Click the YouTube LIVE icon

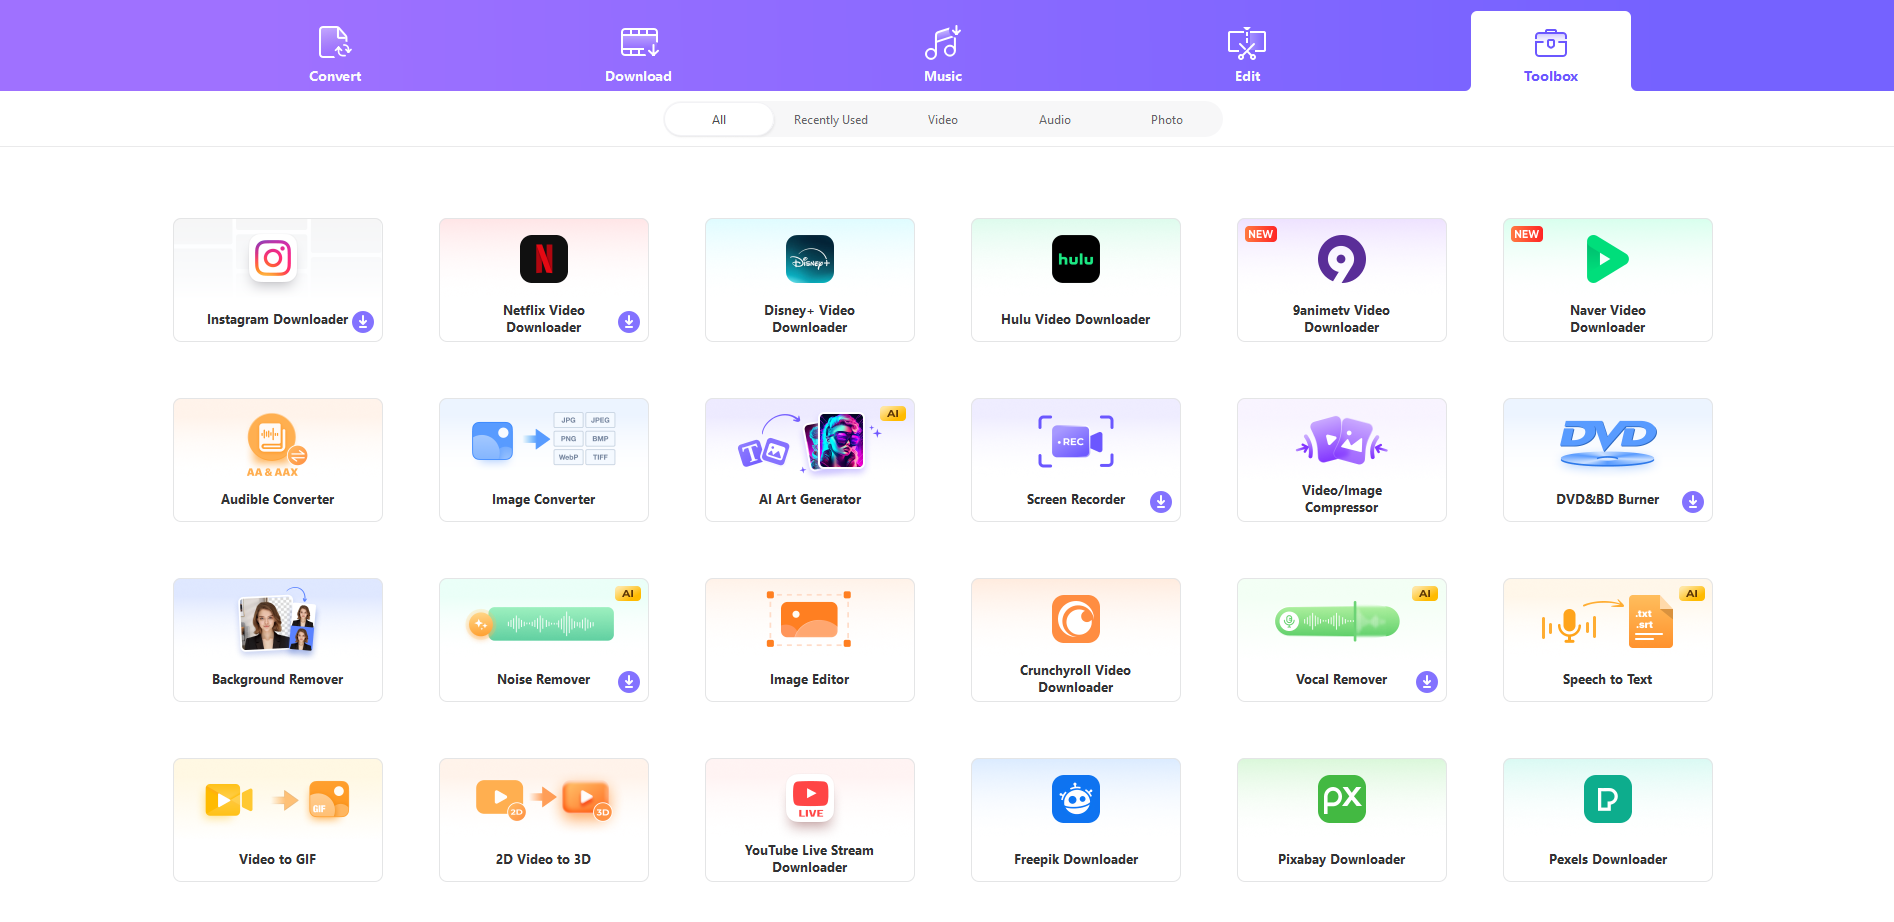tap(810, 799)
